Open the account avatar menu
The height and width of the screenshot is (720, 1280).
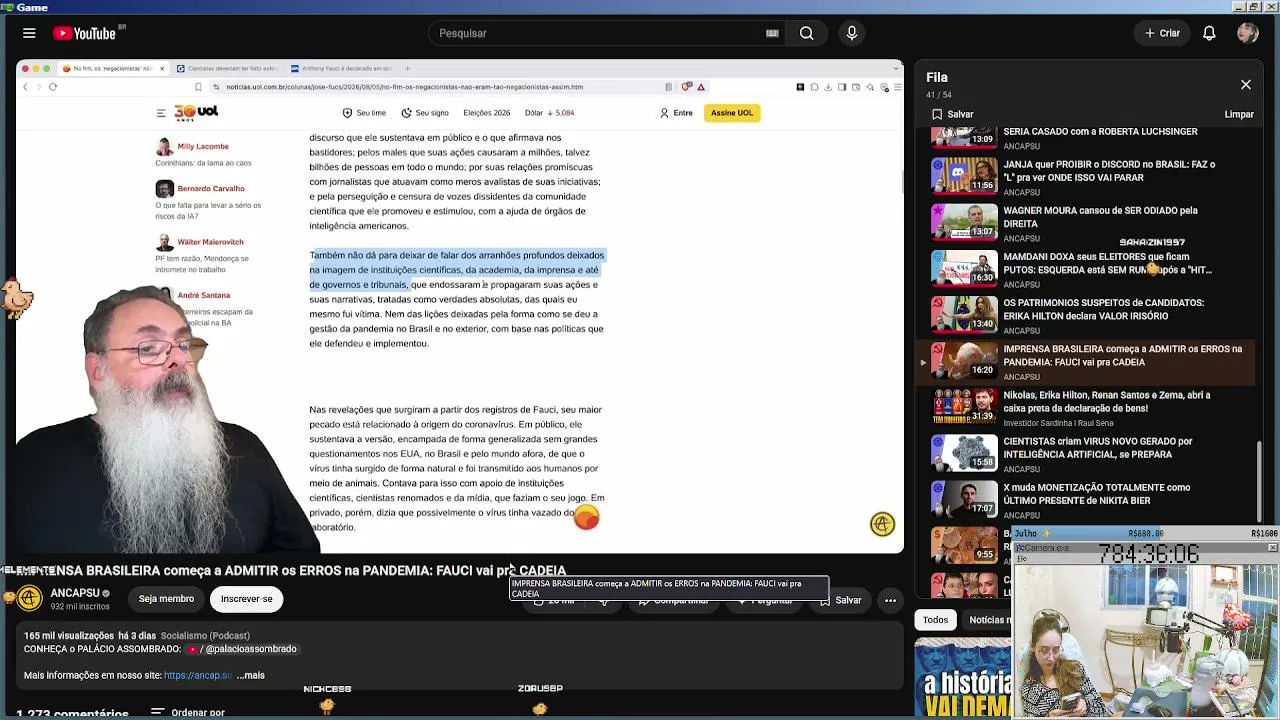click(x=1247, y=33)
